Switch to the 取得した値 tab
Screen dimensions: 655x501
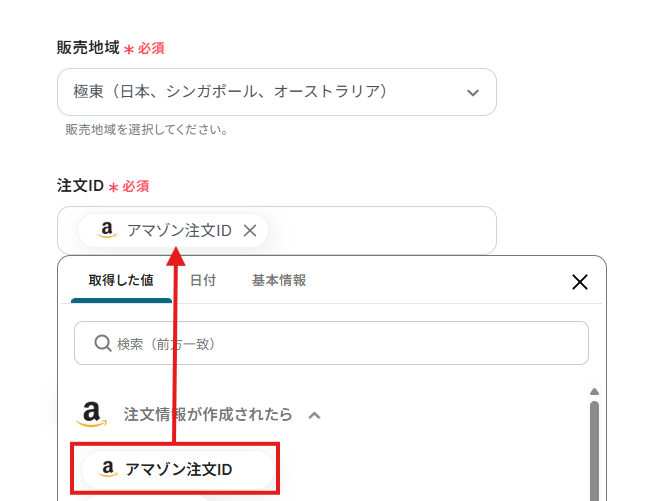tap(120, 281)
